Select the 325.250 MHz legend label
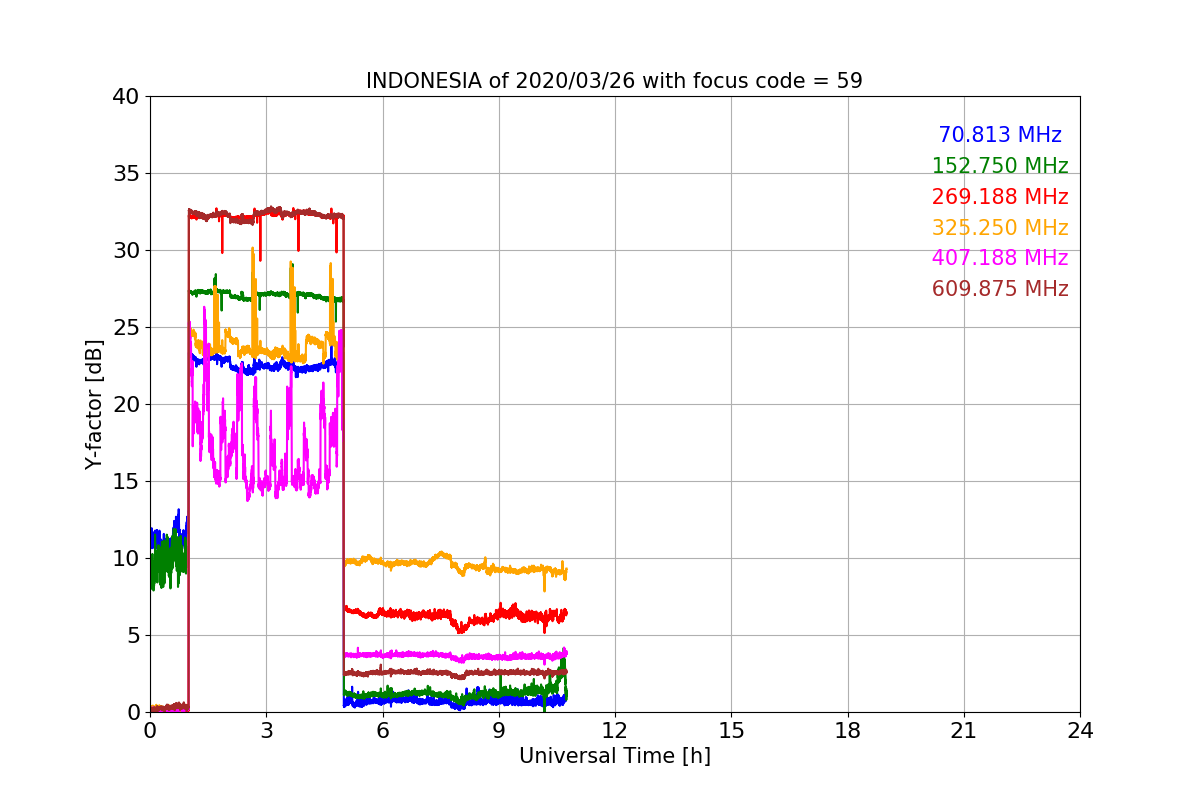 pos(1000,228)
